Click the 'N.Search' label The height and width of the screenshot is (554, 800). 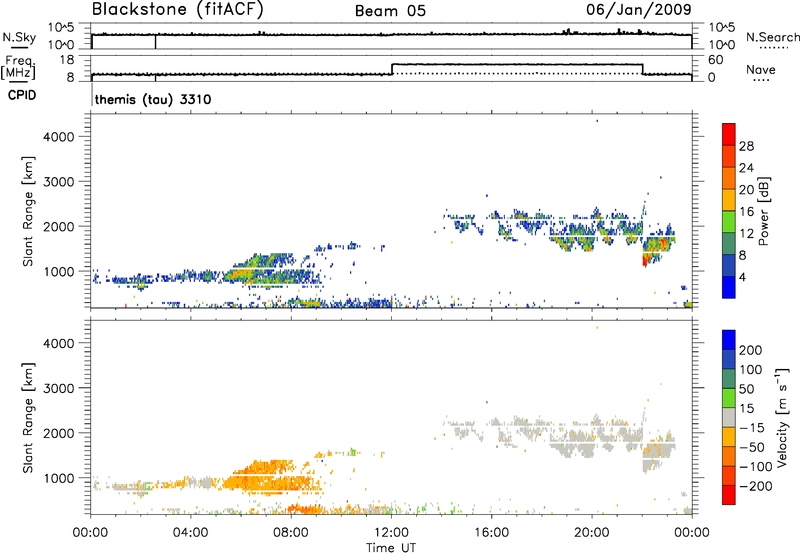click(772, 37)
